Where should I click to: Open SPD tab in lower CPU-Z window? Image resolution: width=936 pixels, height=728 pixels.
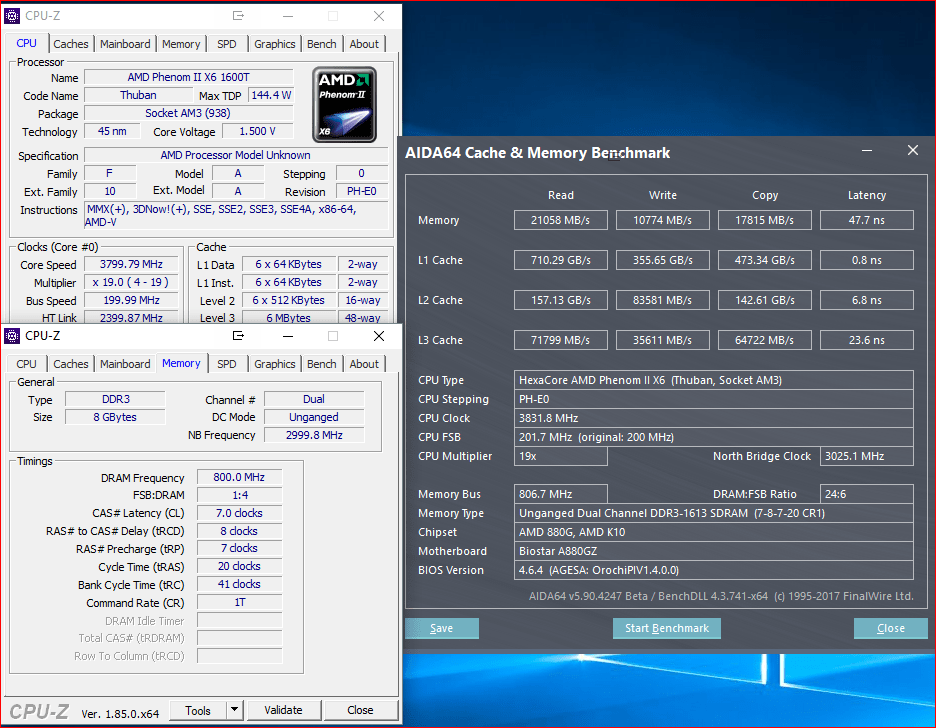tap(227, 364)
